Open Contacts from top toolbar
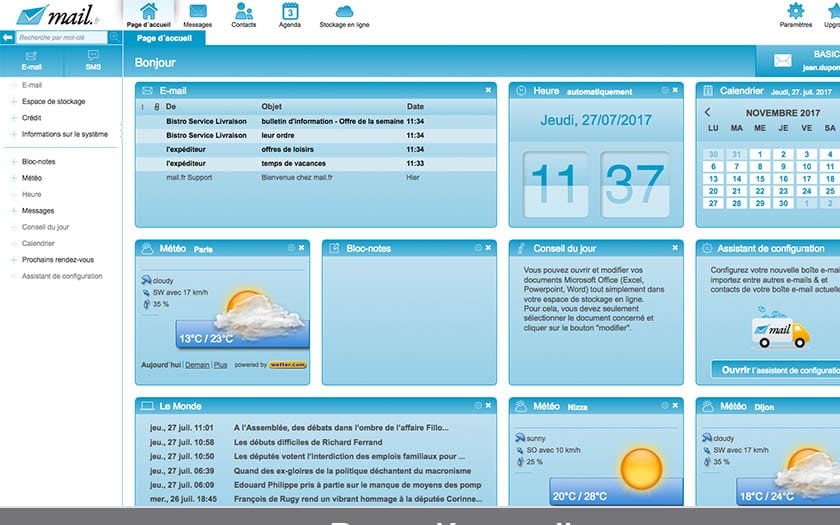The width and height of the screenshot is (840, 525). coord(244,15)
